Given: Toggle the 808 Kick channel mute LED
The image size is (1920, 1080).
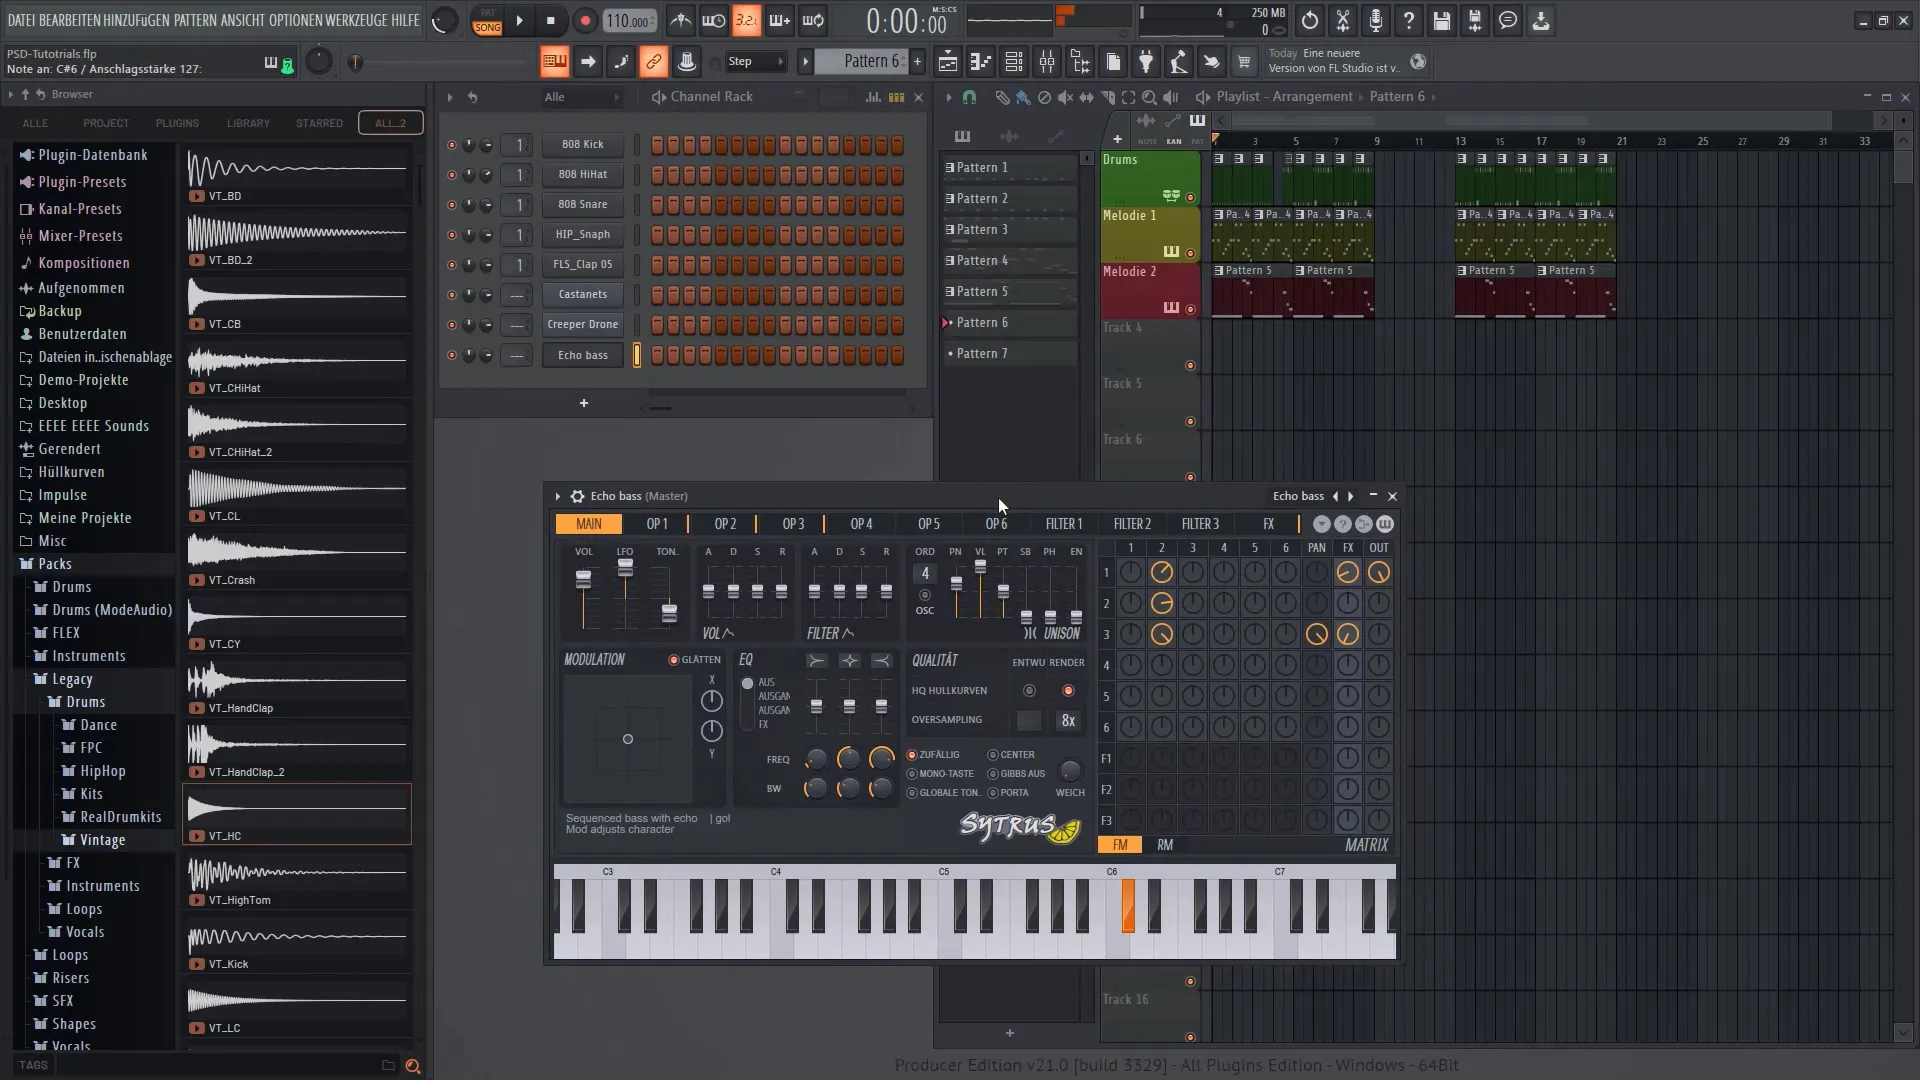Looking at the screenshot, I should point(452,145).
